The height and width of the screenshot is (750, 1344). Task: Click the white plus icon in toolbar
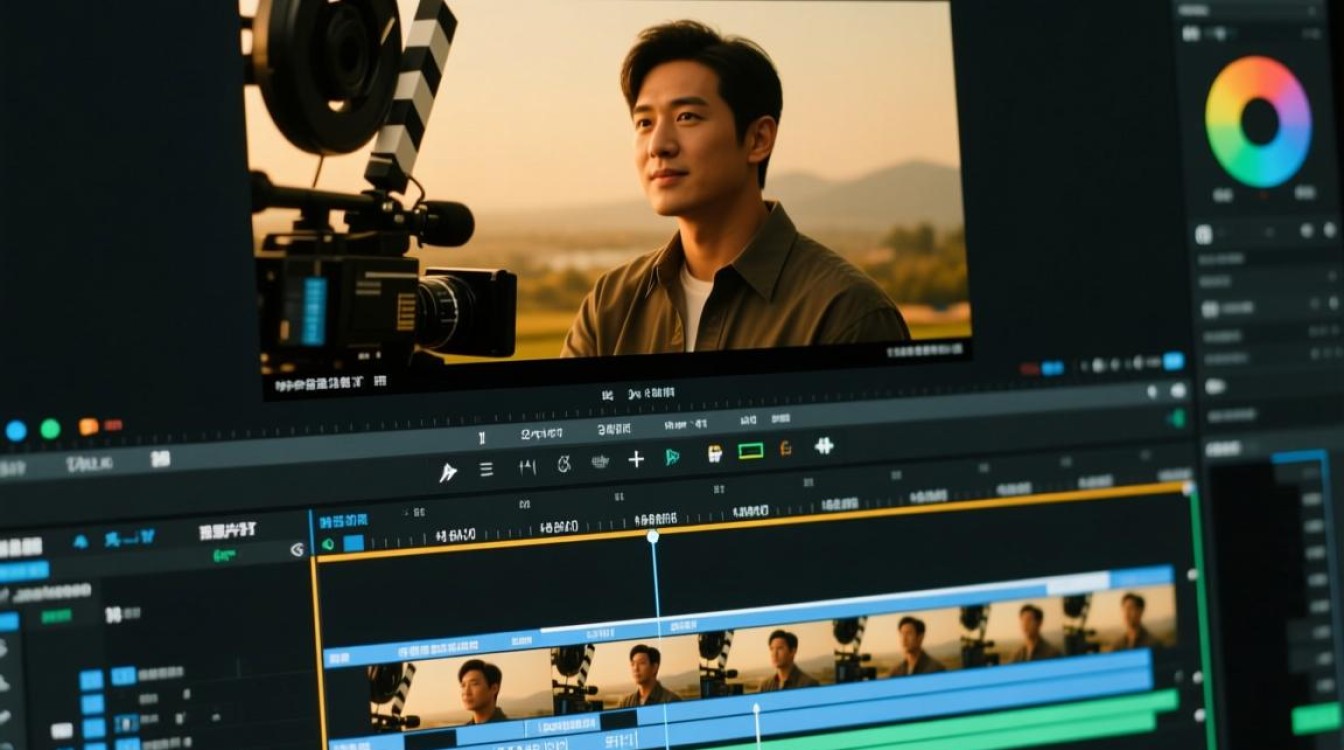[636, 459]
